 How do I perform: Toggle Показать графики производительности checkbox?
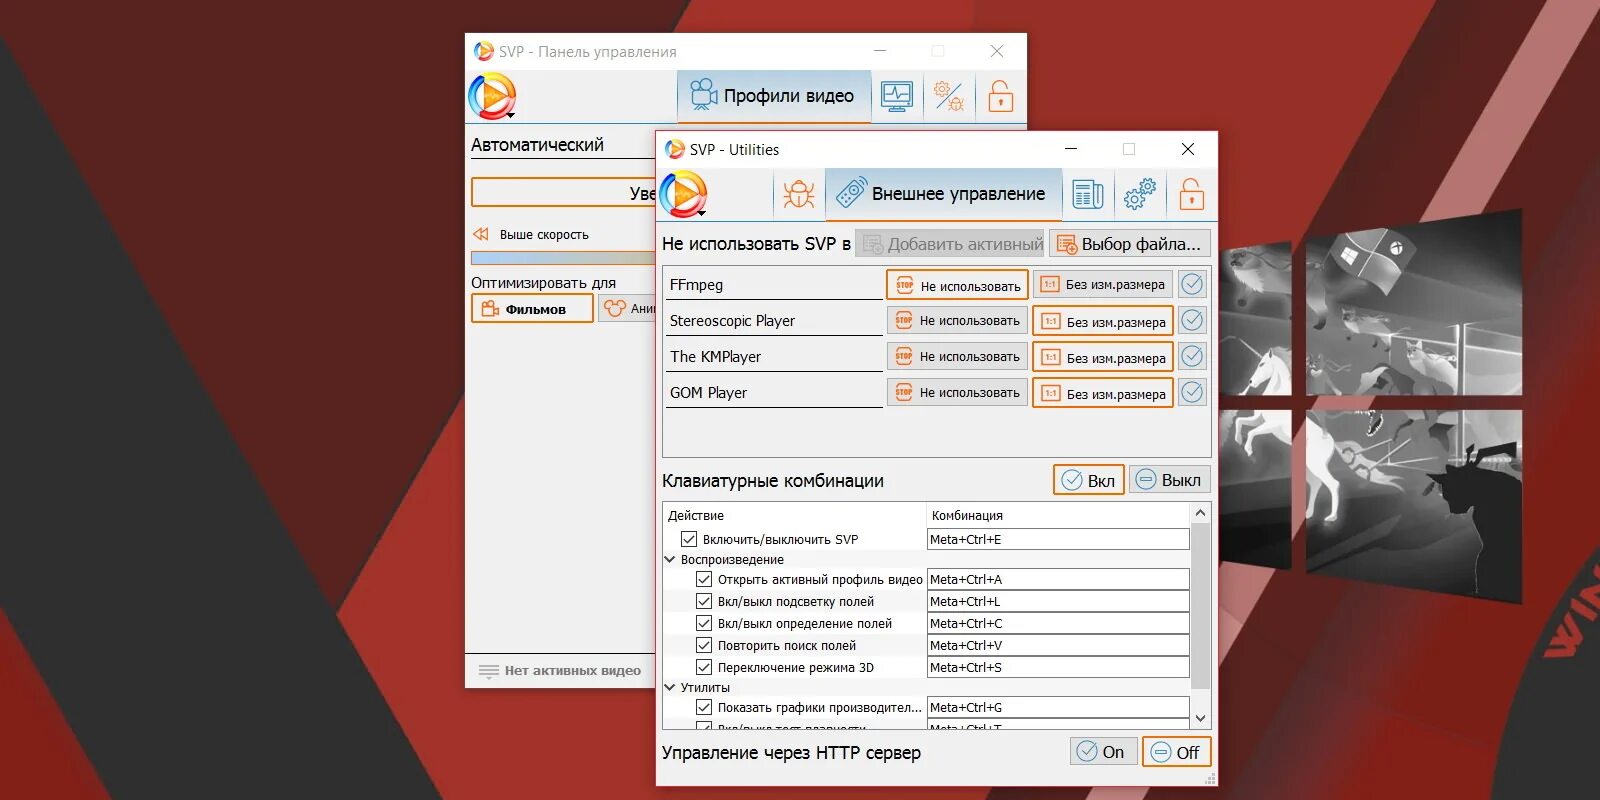pyautogui.click(x=704, y=707)
